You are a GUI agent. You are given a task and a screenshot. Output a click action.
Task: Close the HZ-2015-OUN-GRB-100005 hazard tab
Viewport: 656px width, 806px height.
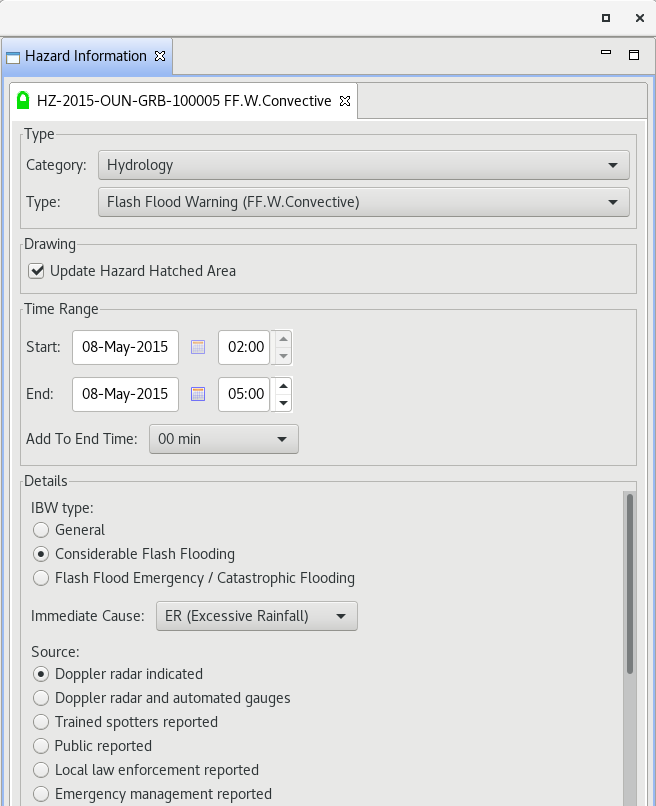coord(345,101)
